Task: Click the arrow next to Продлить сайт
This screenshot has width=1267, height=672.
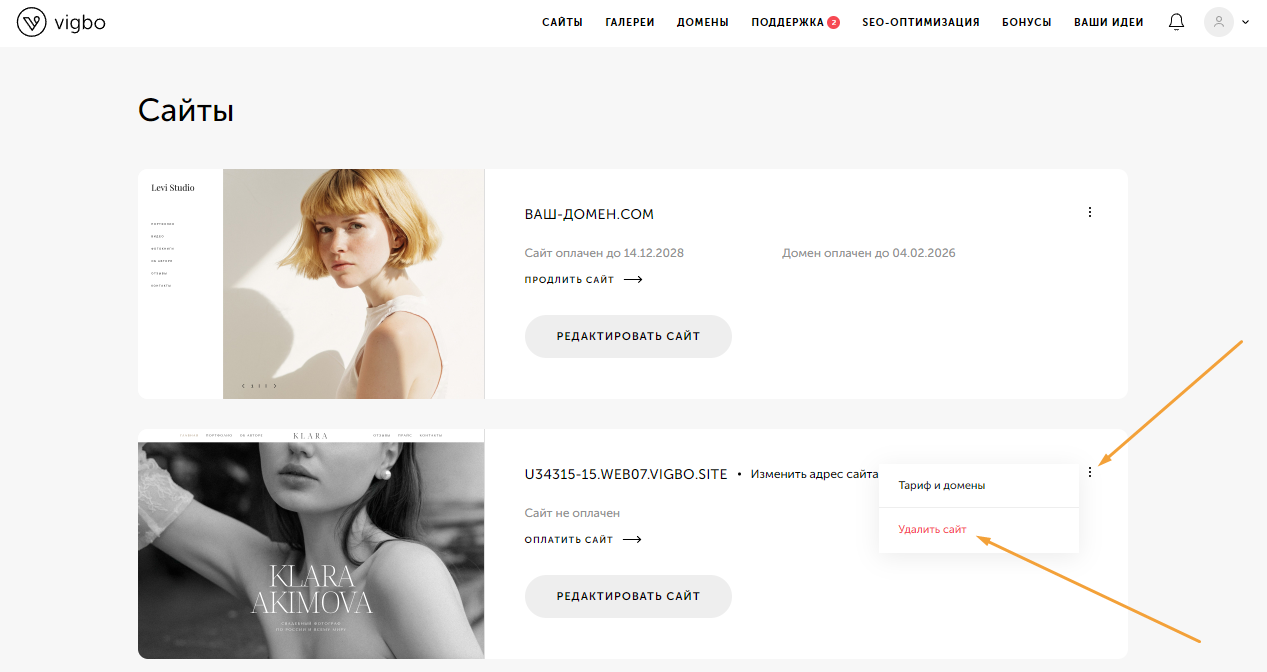Action: point(632,280)
